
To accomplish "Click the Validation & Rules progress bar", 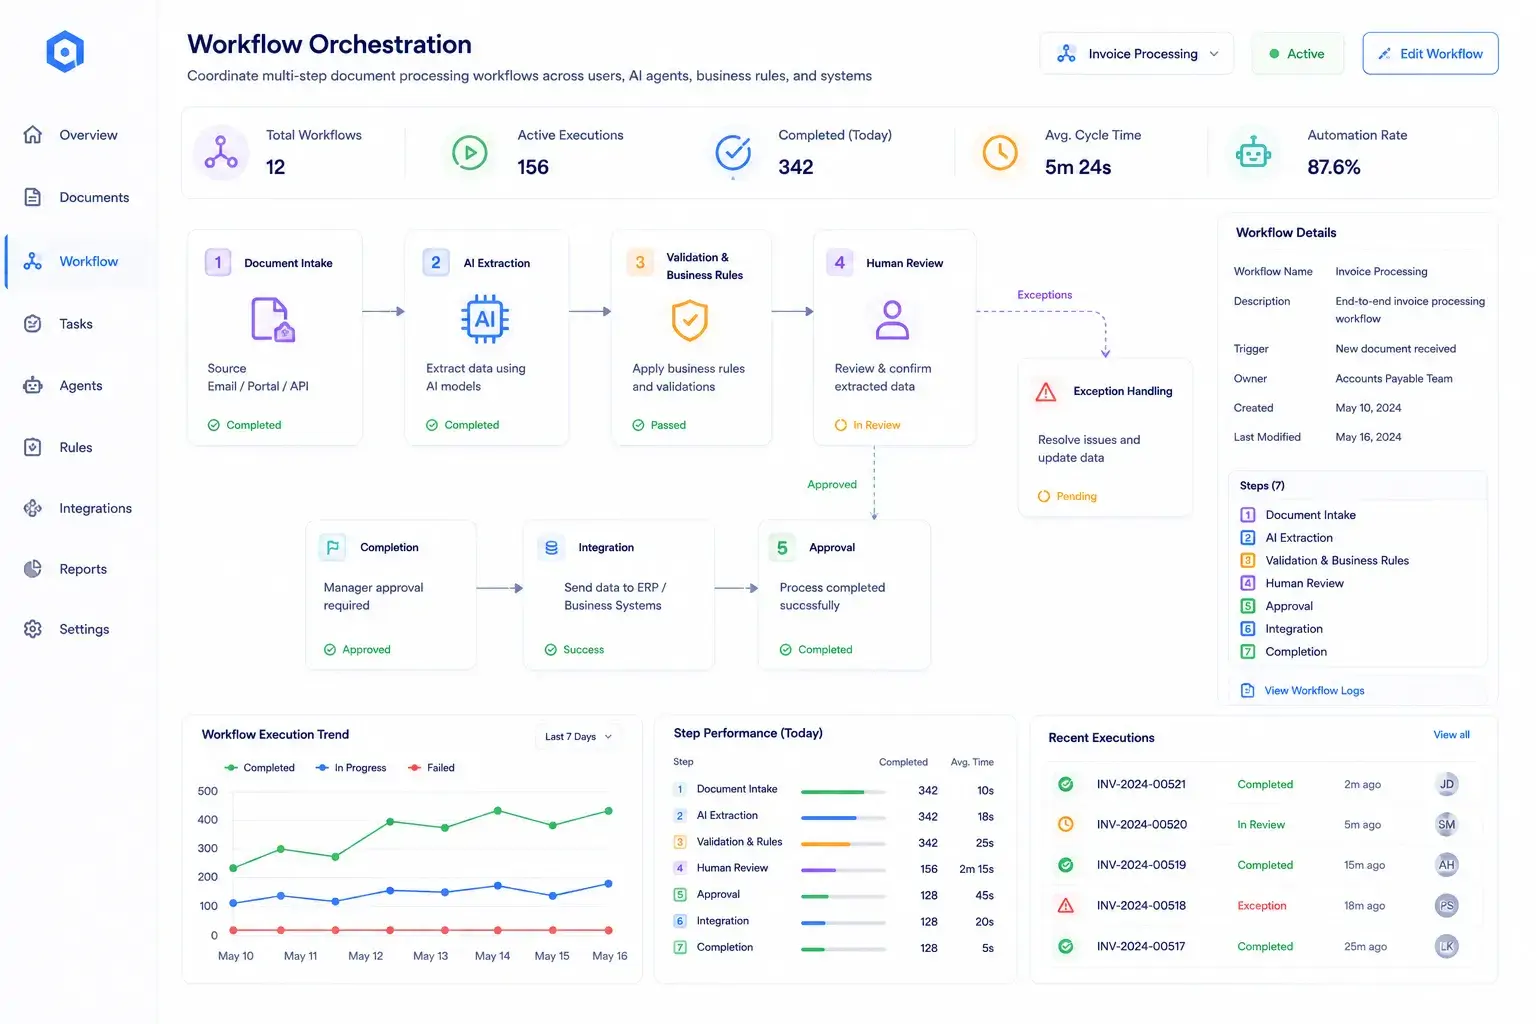I will point(843,844).
